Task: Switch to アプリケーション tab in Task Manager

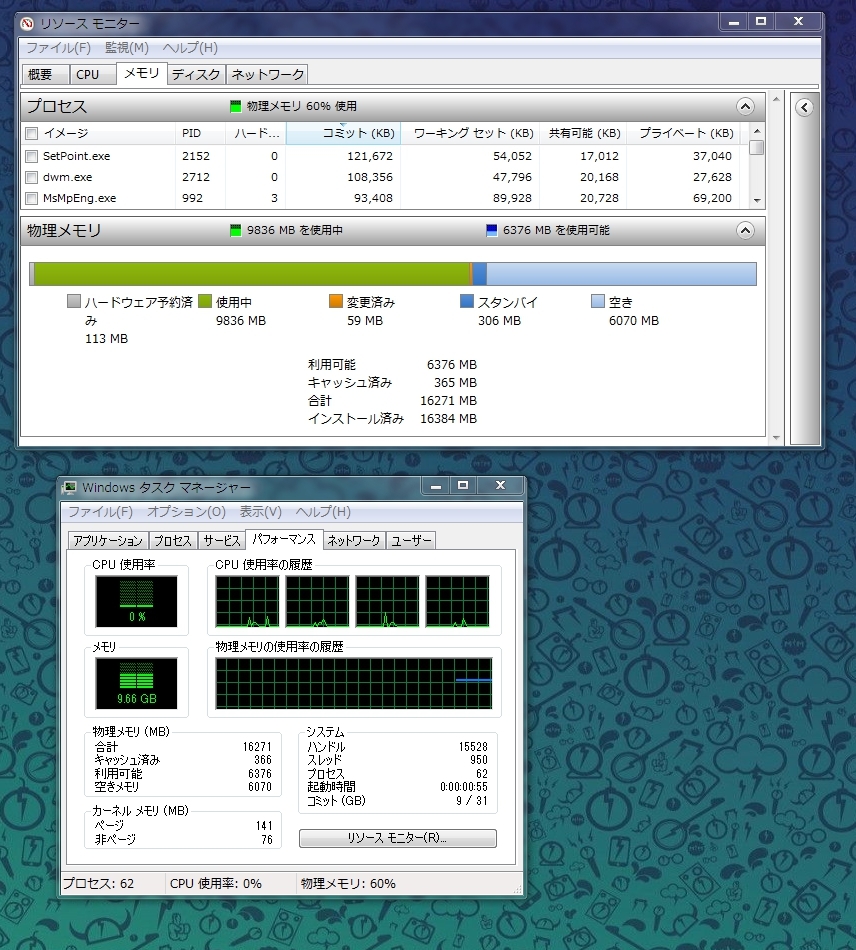Action: (x=108, y=540)
